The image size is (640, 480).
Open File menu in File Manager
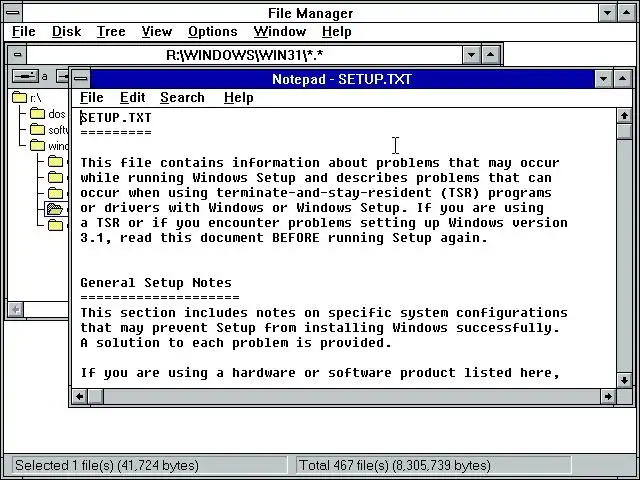point(24,31)
